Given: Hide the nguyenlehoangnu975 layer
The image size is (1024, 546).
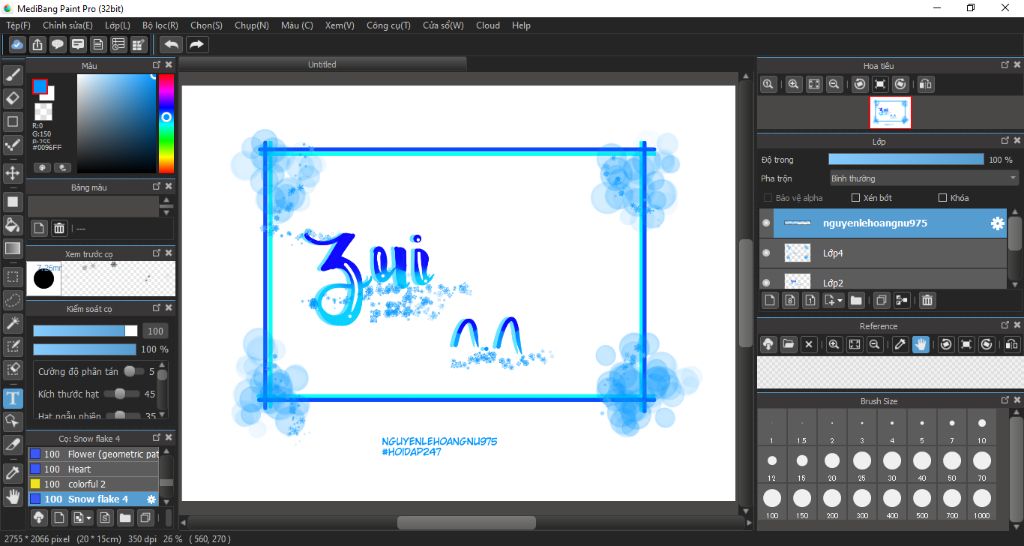Looking at the screenshot, I should (x=766, y=223).
